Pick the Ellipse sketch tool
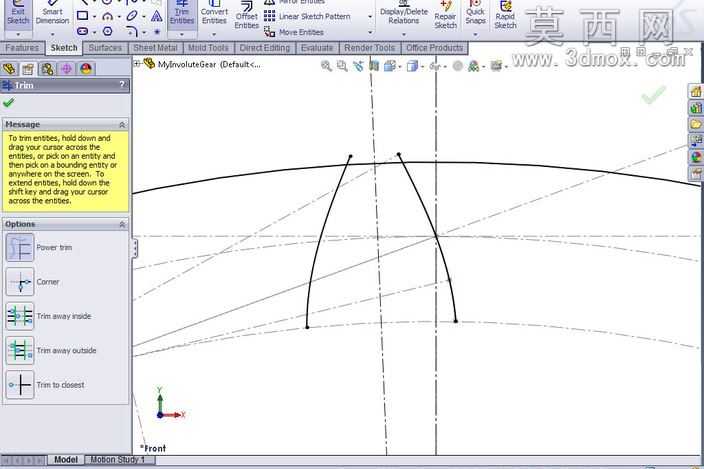The width and height of the screenshot is (704, 469). pyautogui.click(x=132, y=16)
